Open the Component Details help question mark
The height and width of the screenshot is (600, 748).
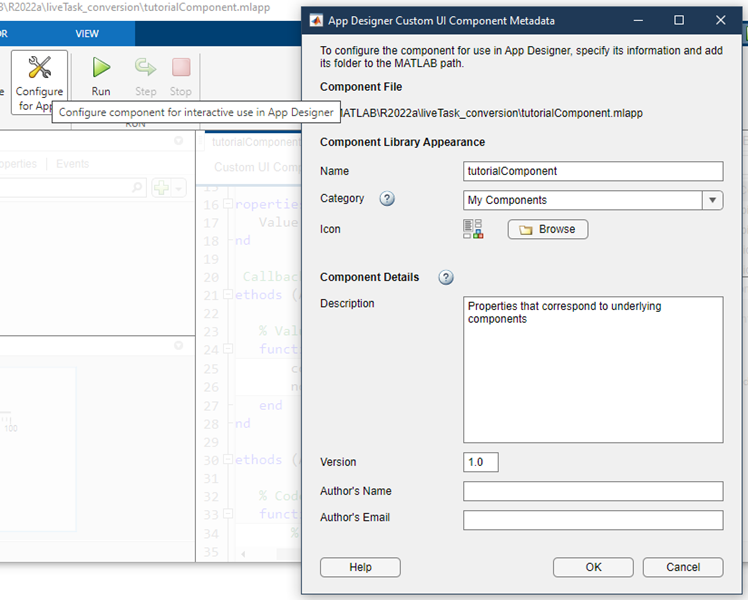point(446,277)
